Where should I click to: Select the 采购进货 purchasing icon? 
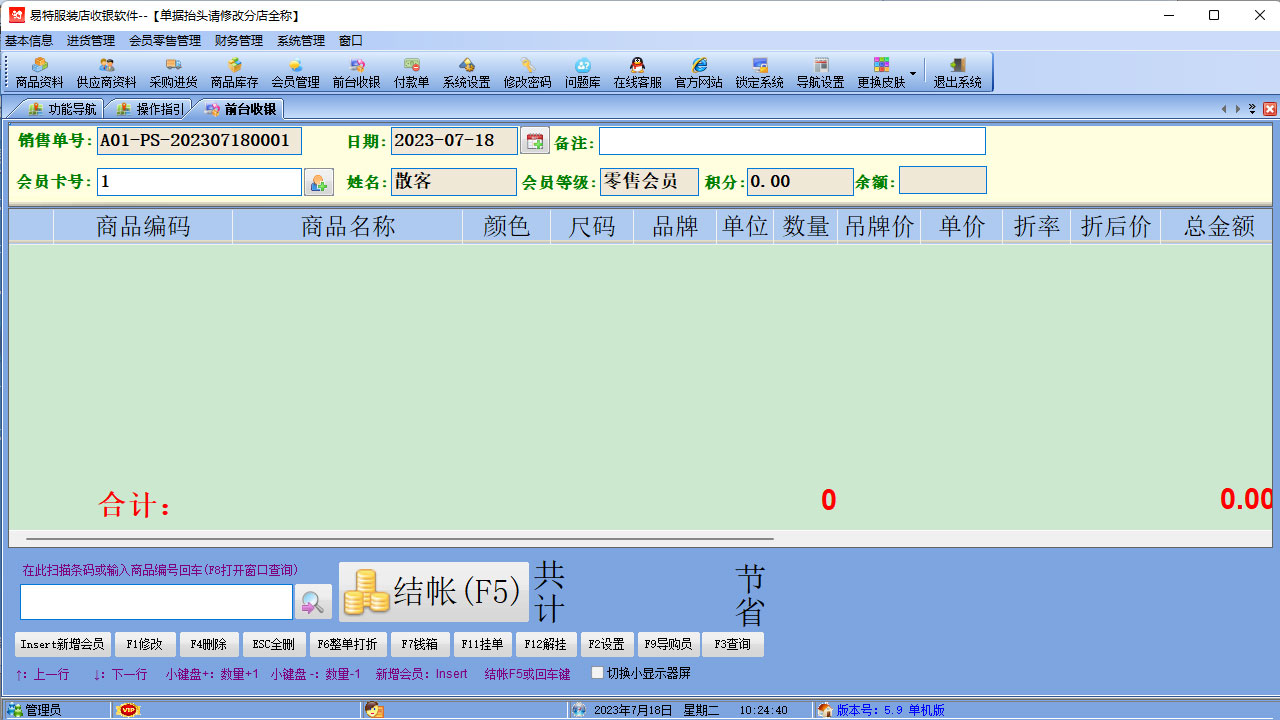point(173,72)
